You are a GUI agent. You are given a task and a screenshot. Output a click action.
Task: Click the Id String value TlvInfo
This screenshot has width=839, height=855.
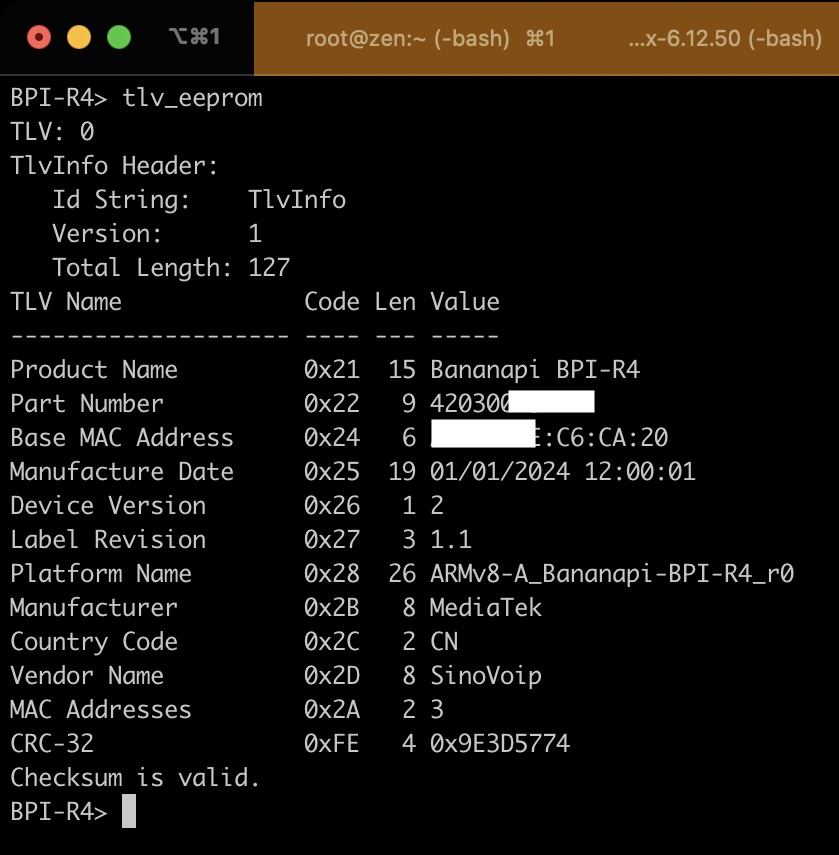[297, 200]
